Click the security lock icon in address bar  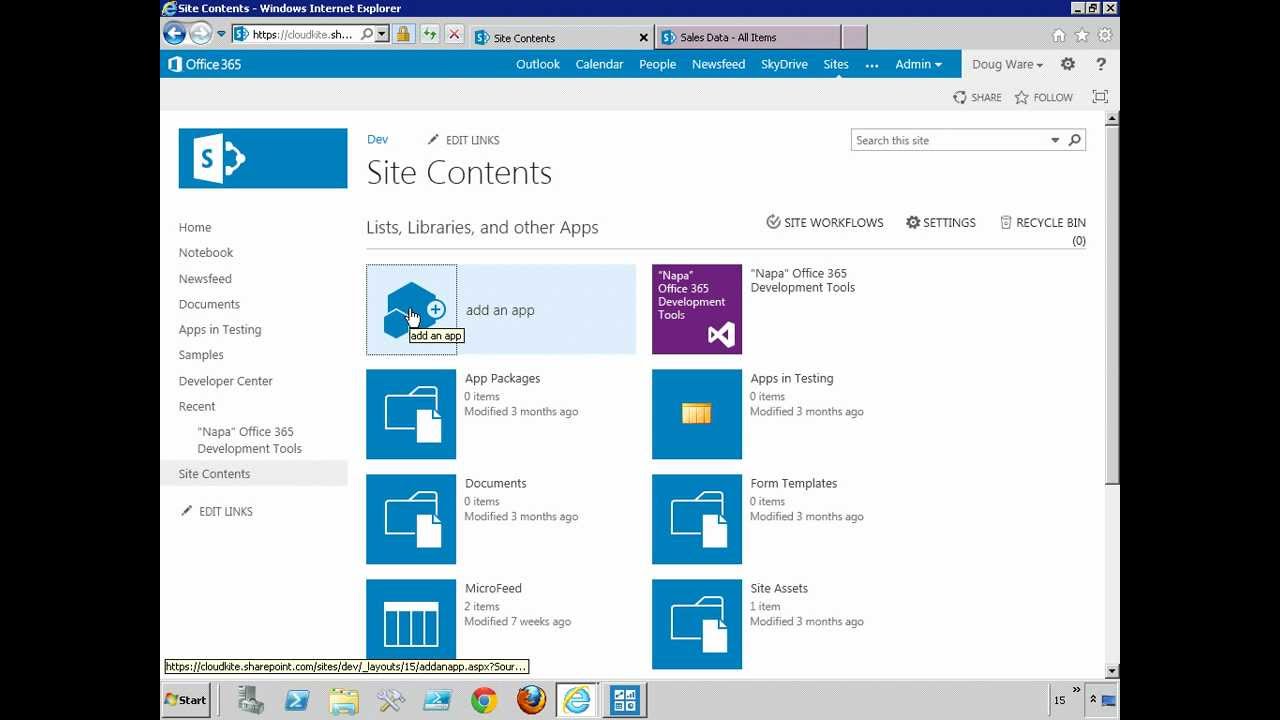click(x=403, y=34)
